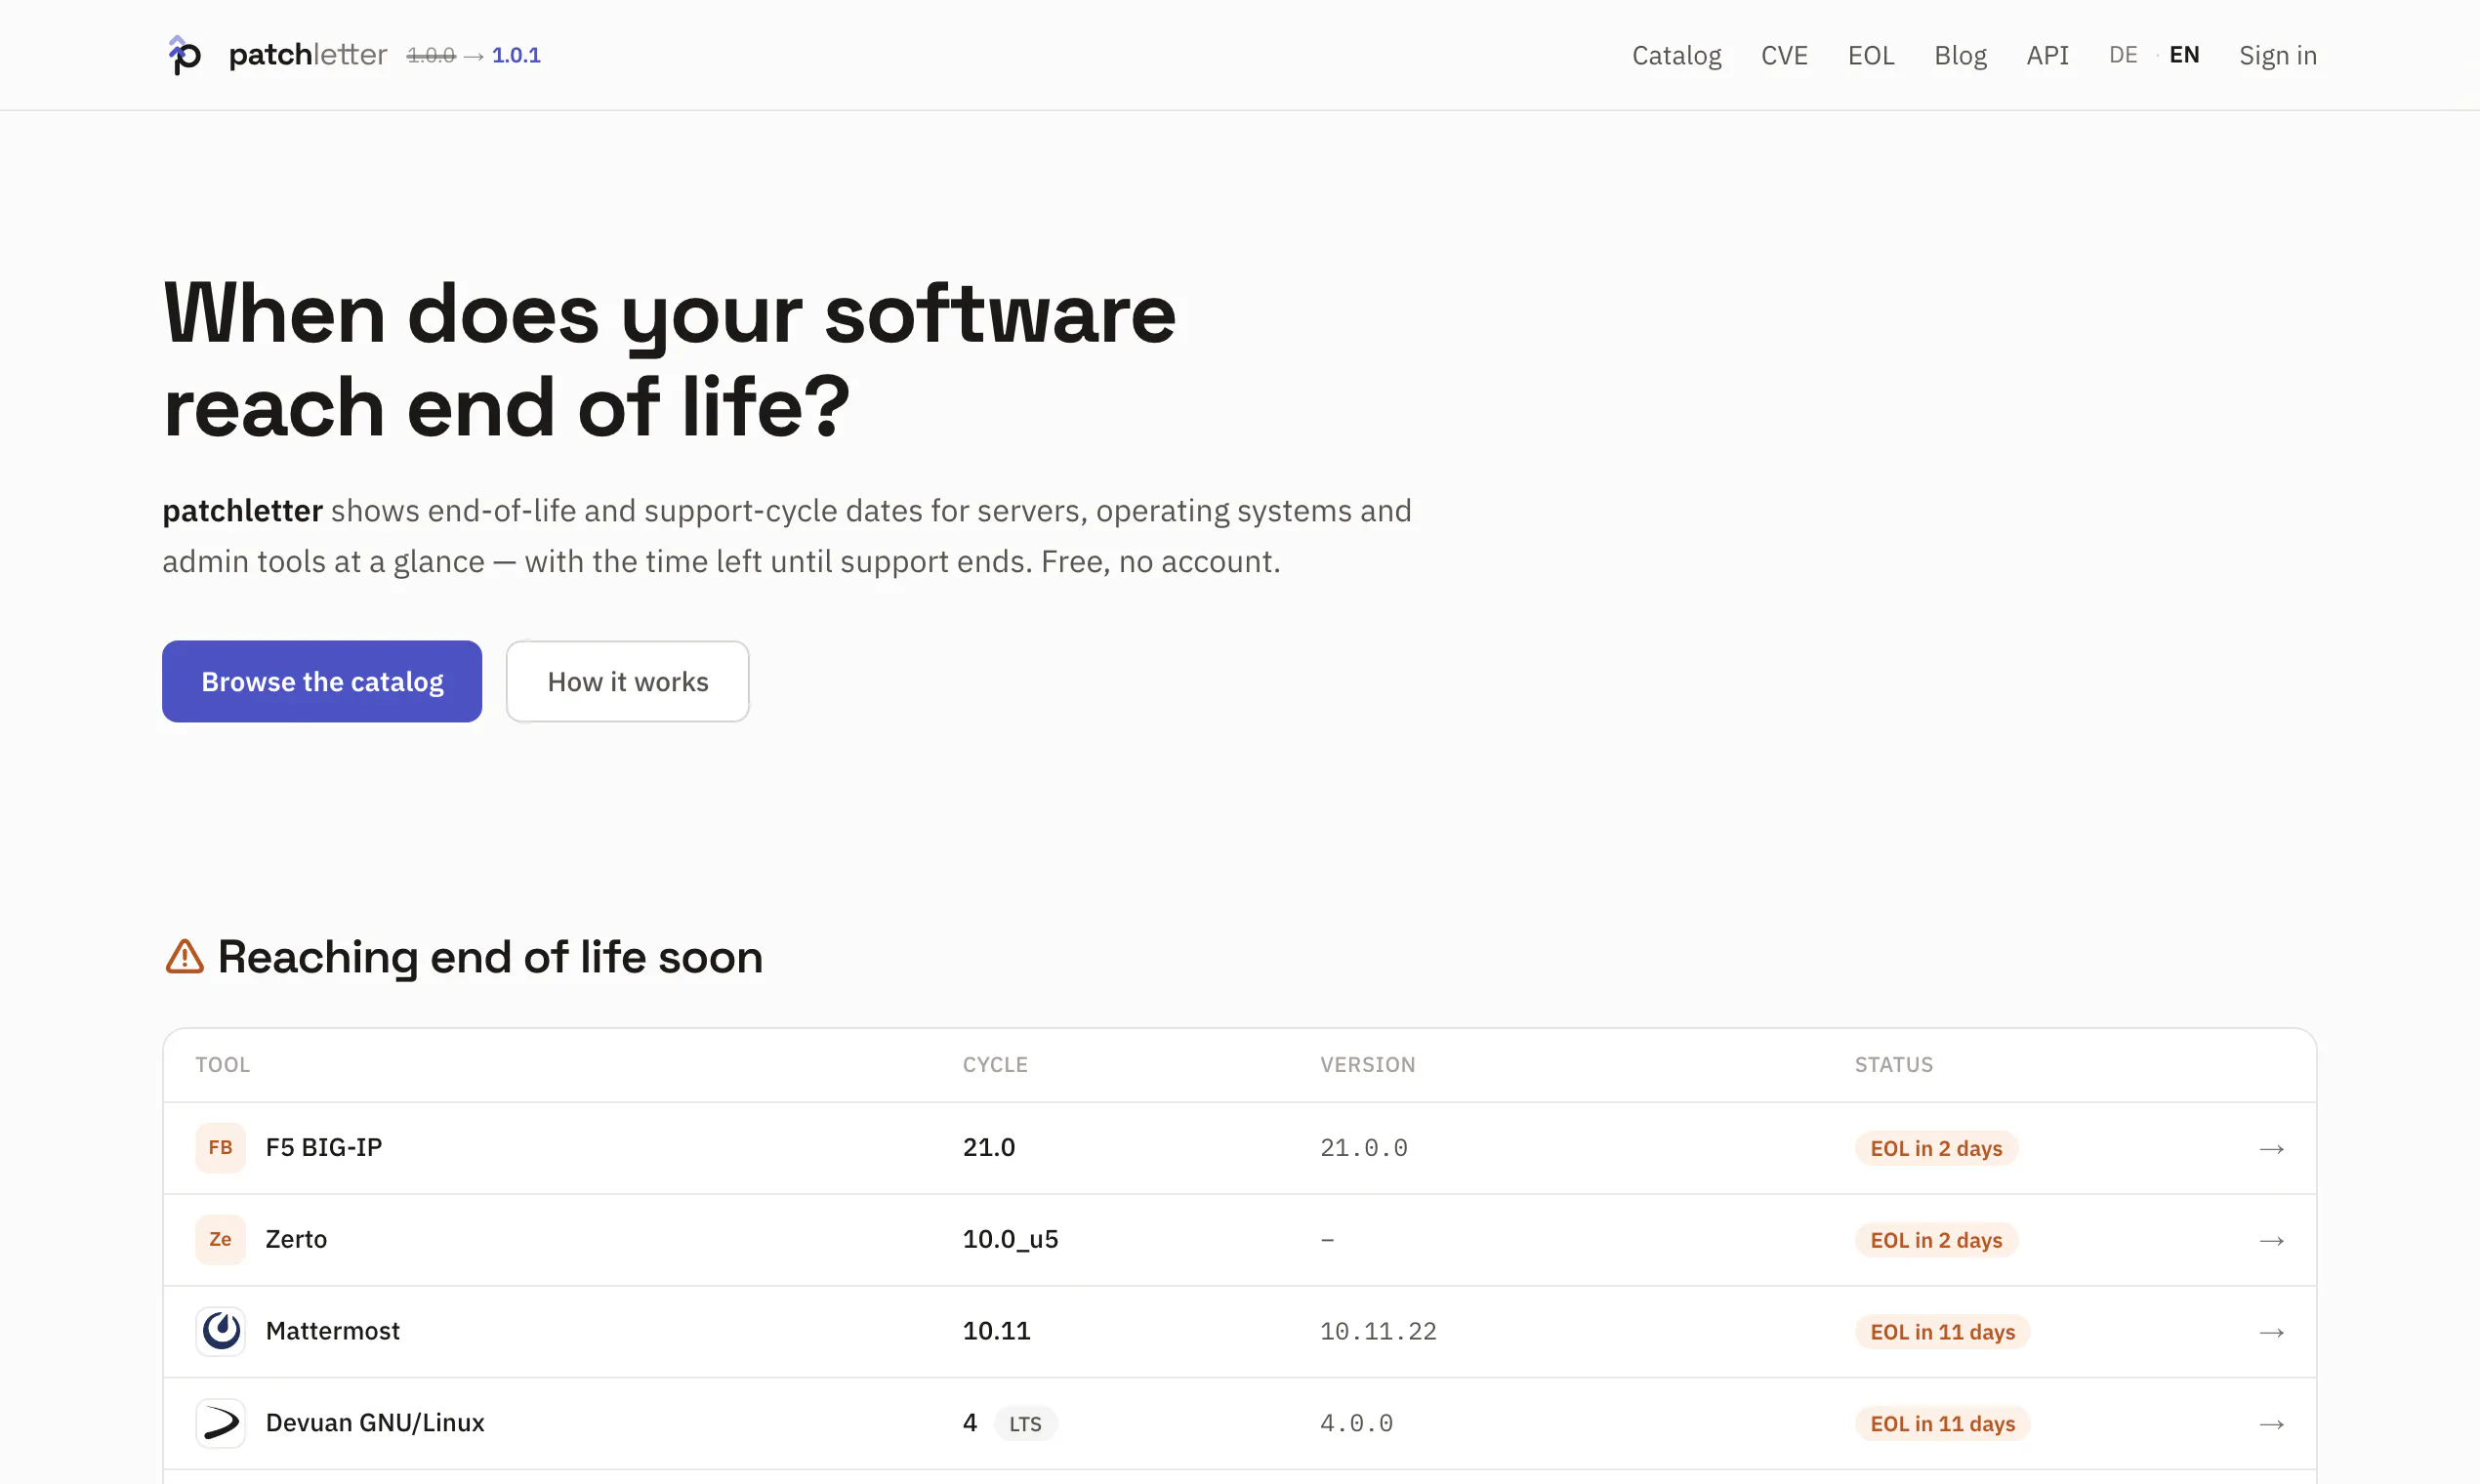Click the F5 BIG-IP 'EOL in 2 days' badge

pos(1936,1149)
